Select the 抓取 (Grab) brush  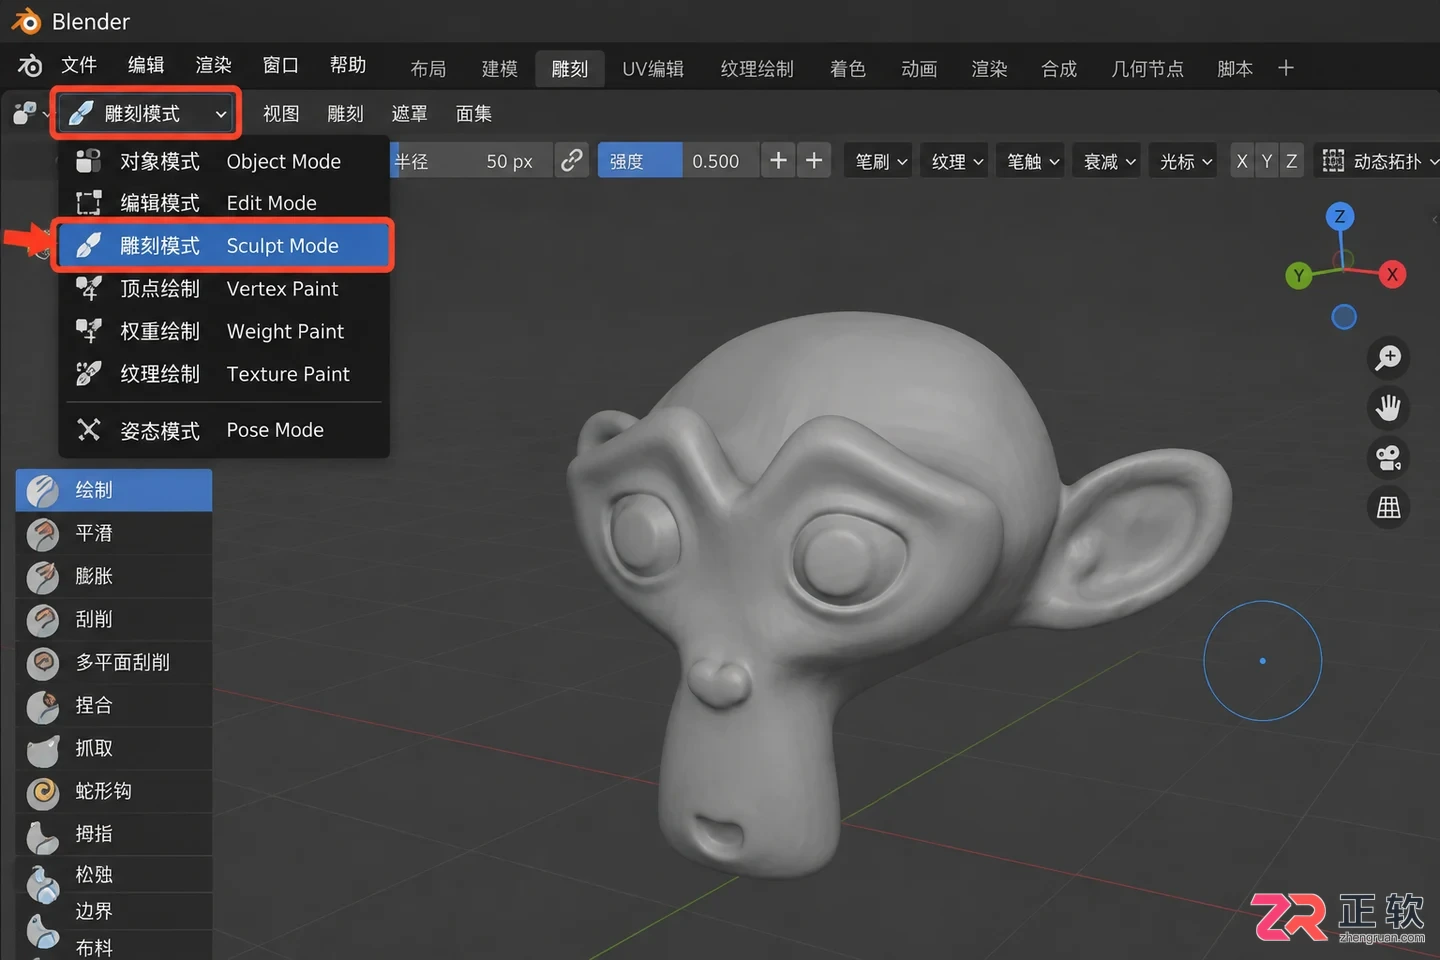[x=114, y=748]
